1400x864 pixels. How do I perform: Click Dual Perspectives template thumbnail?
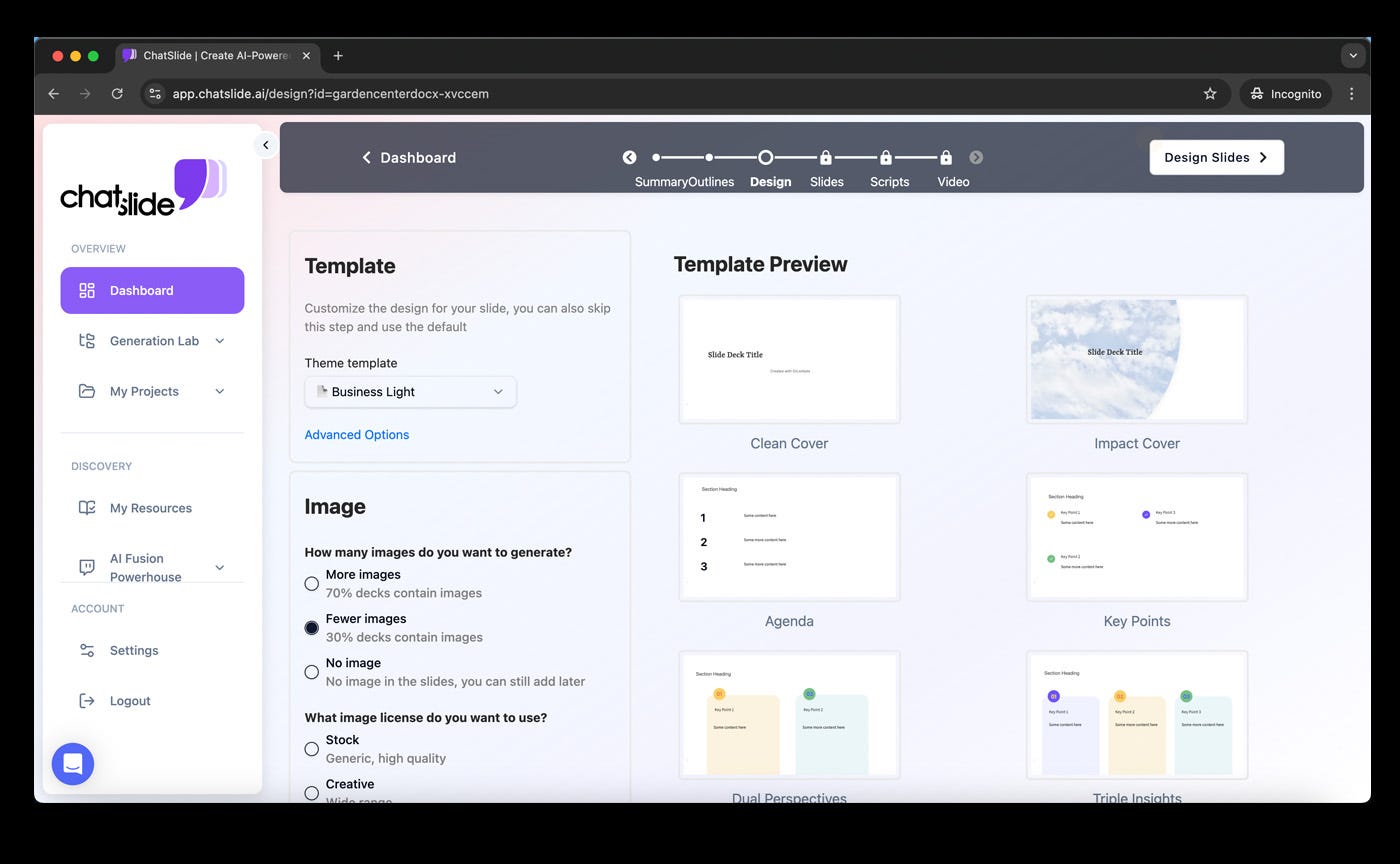[789, 715]
